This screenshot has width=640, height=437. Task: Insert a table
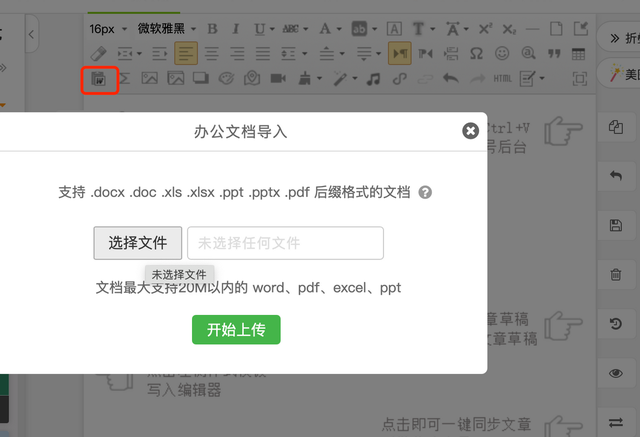(x=578, y=53)
